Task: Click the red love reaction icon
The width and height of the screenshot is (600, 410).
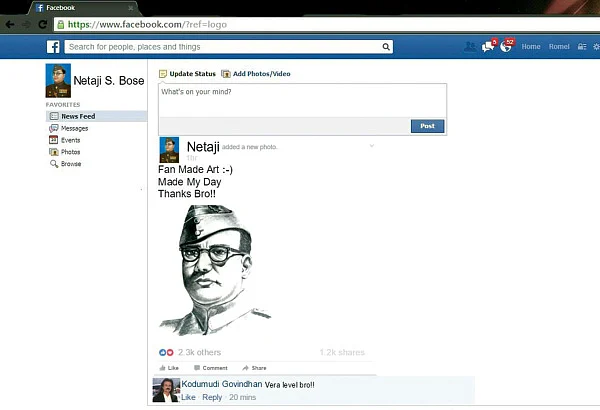Action: coord(170,352)
